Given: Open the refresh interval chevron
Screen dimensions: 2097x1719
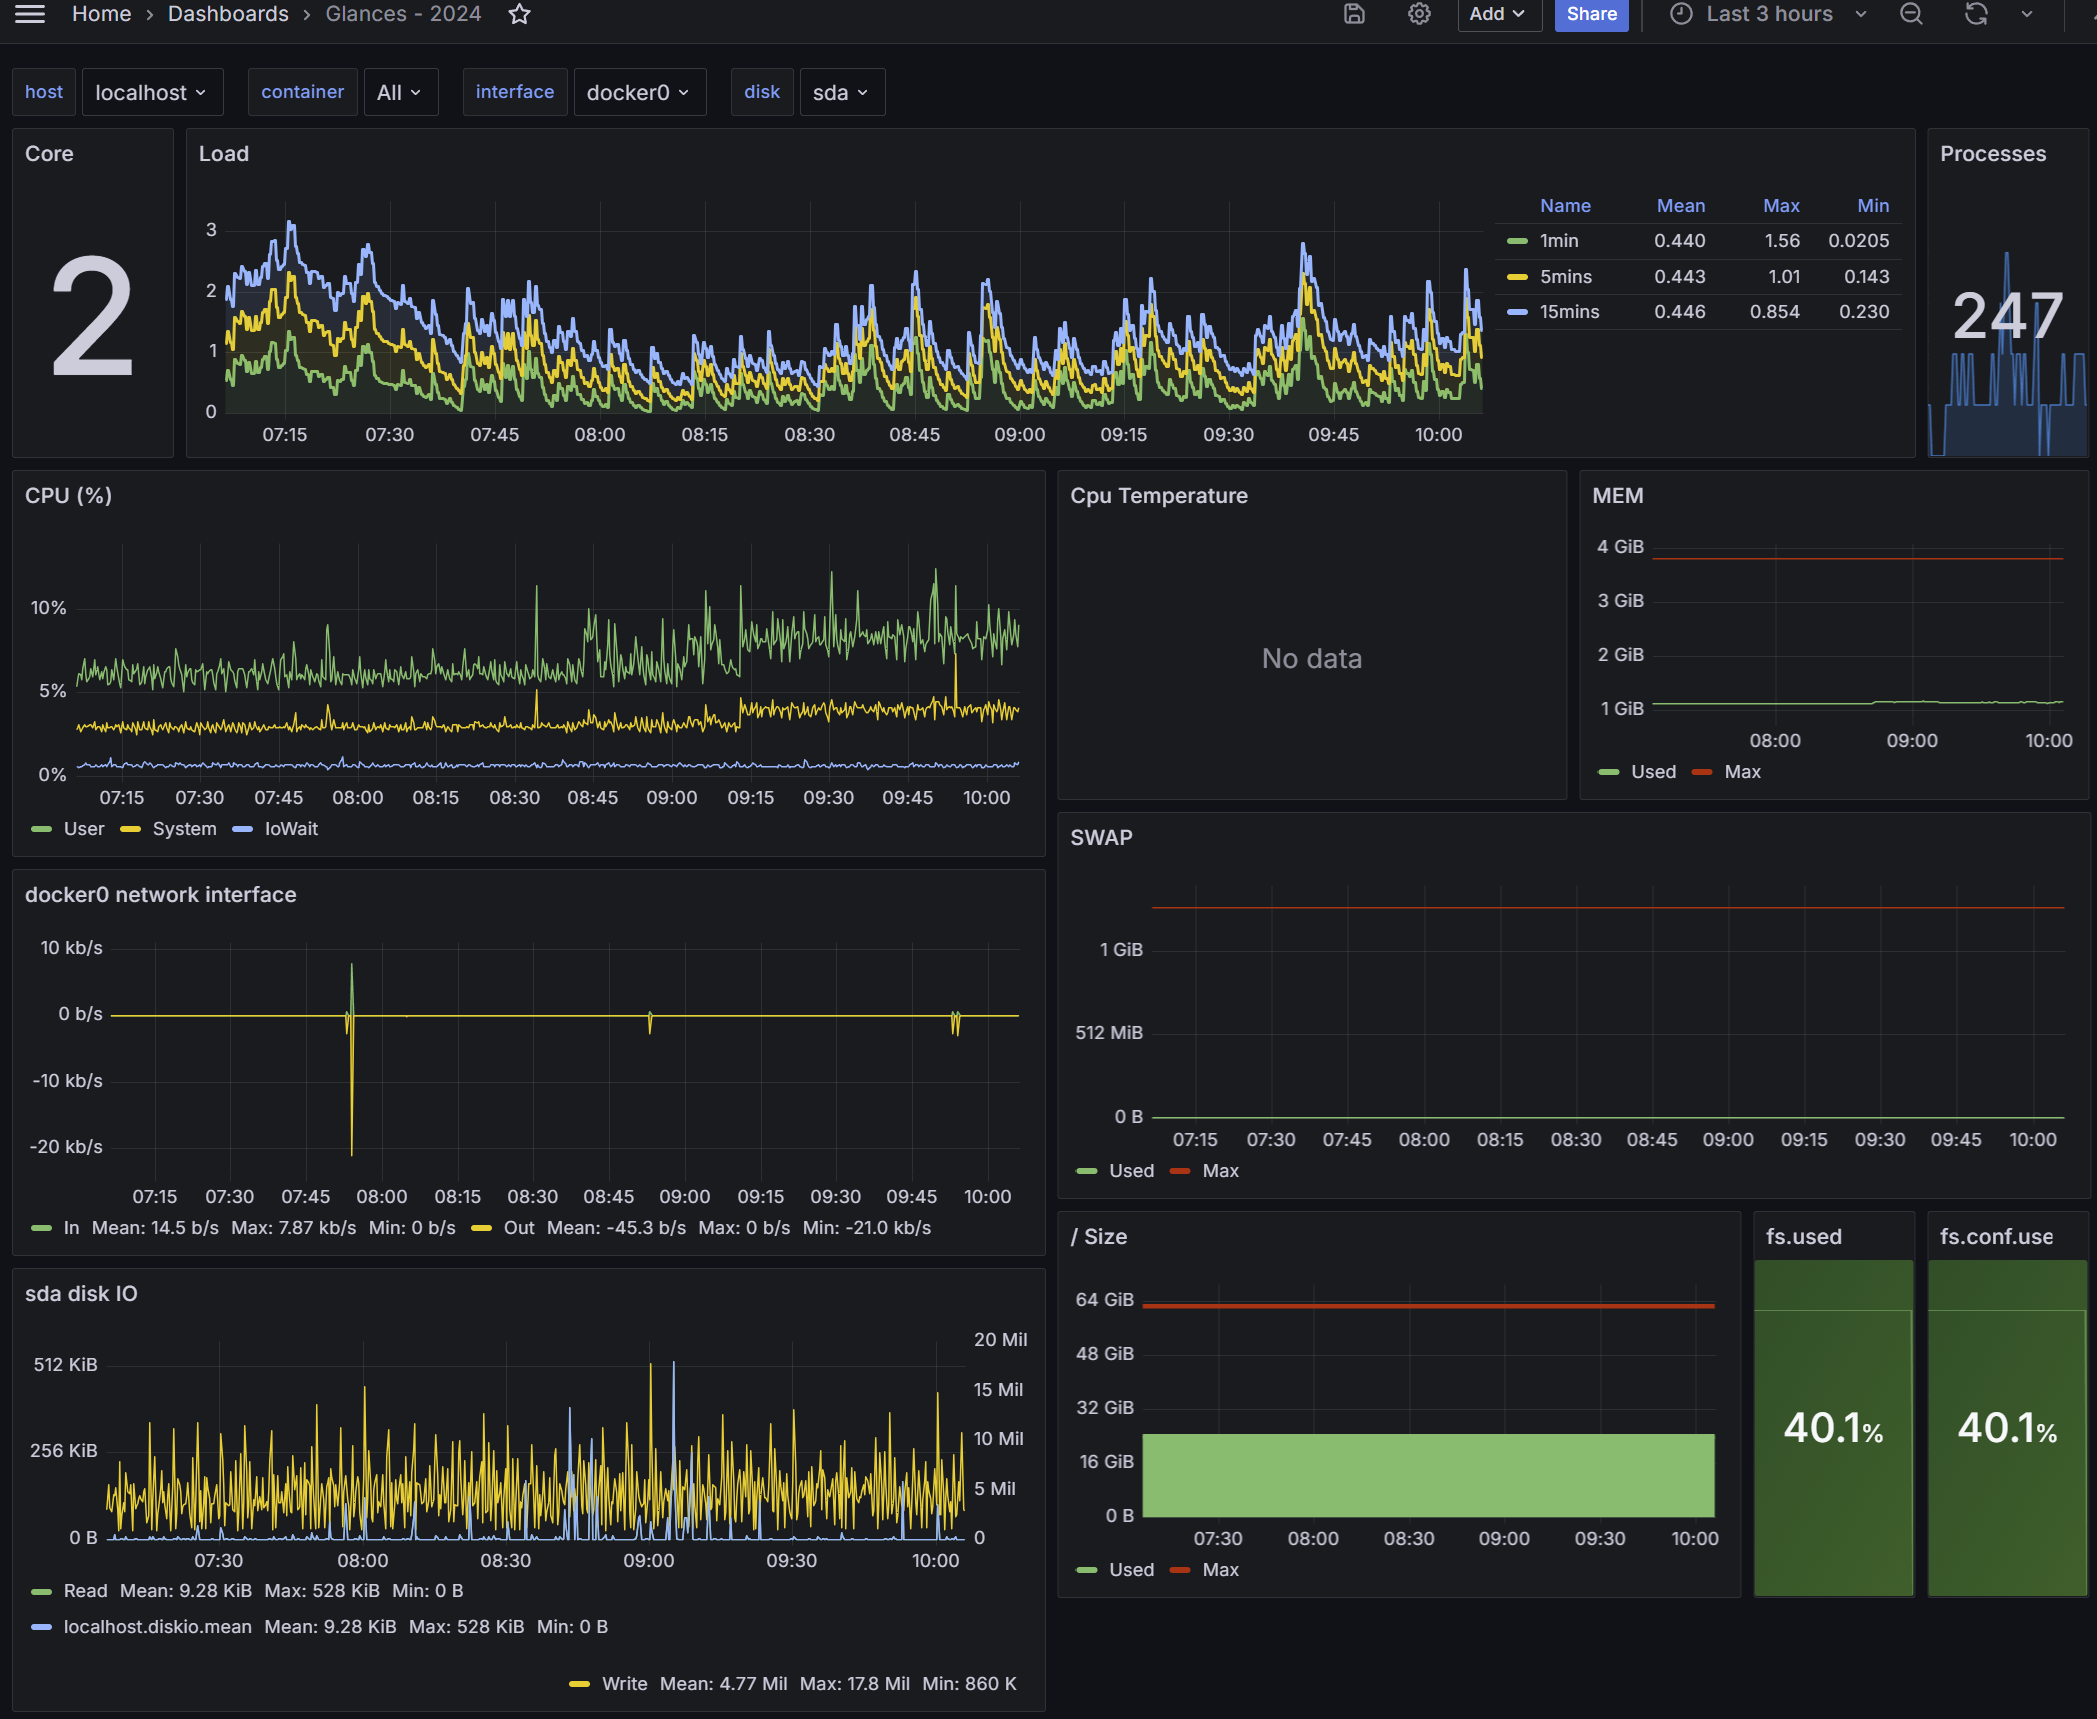Looking at the screenshot, I should [2027, 14].
